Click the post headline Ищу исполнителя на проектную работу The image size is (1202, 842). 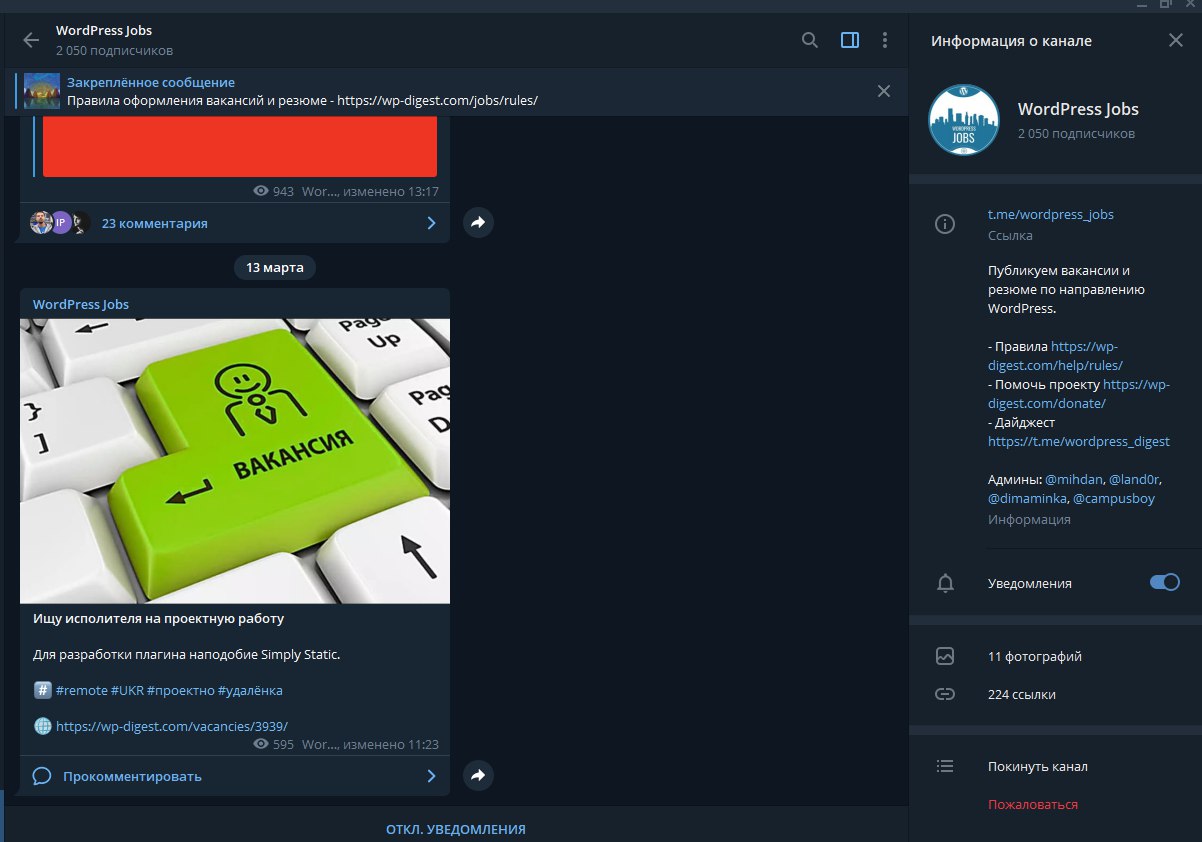coord(159,619)
